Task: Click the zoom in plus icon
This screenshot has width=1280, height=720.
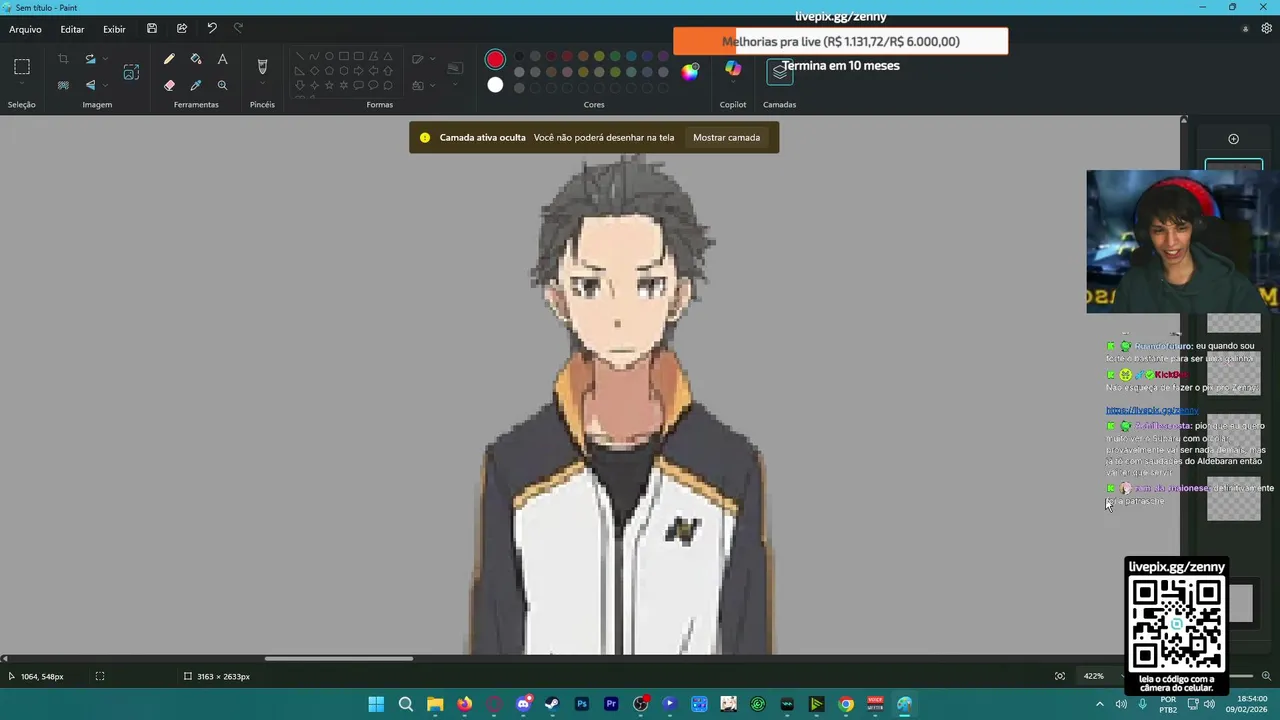Action: click(1267, 676)
